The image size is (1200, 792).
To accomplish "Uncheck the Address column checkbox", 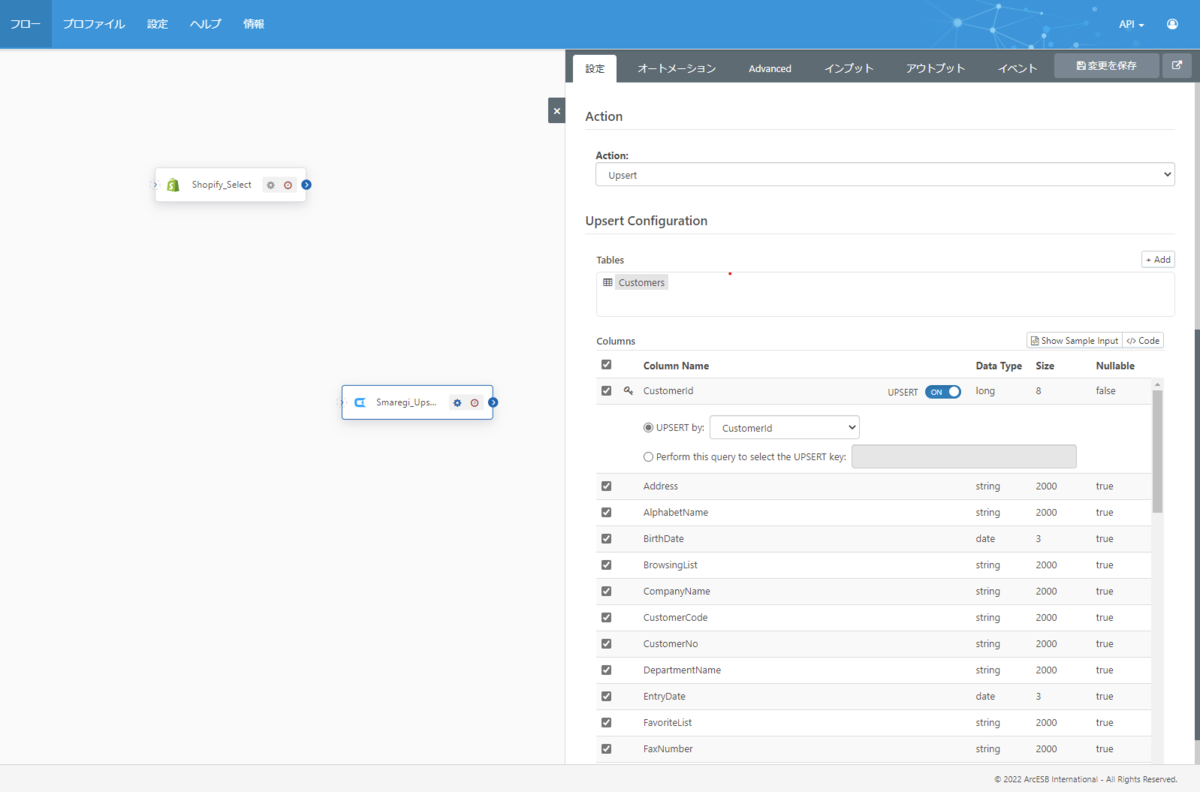I will coord(606,486).
